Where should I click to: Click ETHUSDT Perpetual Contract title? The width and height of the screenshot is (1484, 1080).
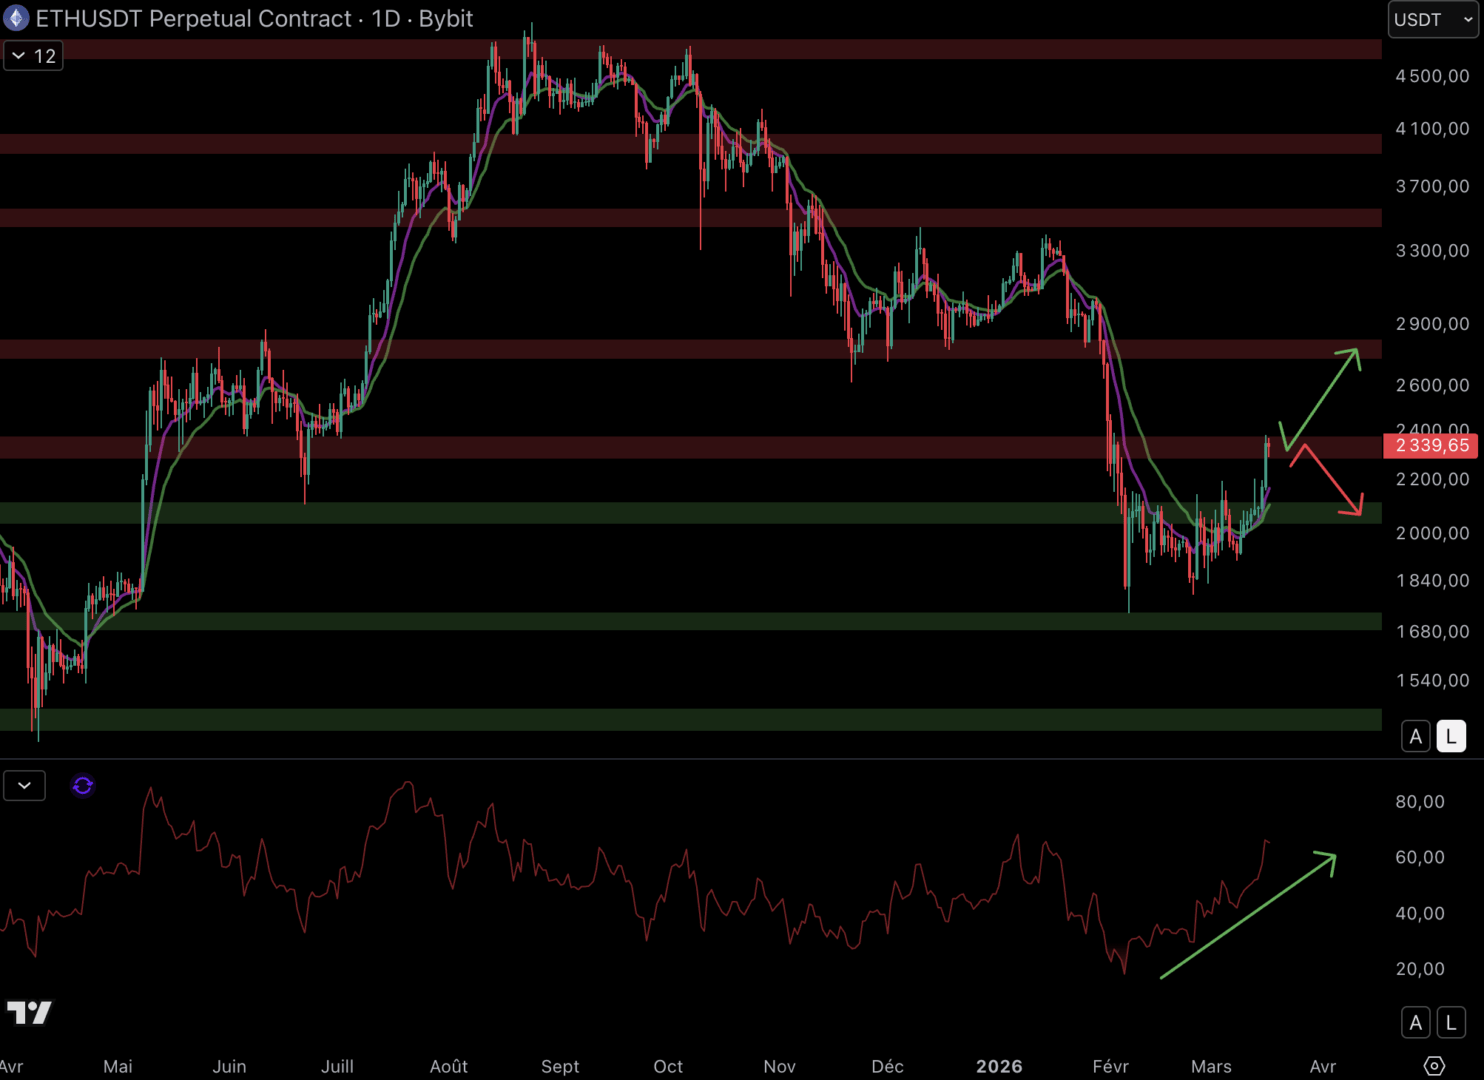coord(193,19)
